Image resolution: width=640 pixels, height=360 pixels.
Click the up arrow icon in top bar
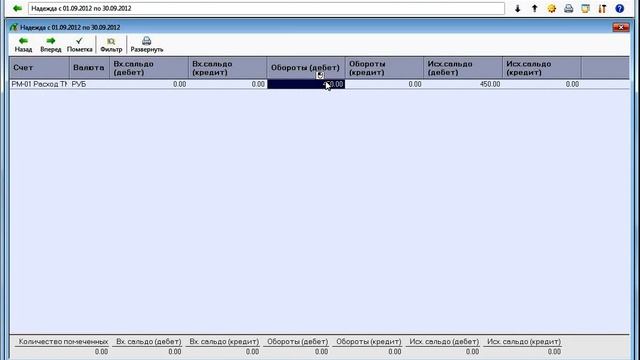click(534, 9)
